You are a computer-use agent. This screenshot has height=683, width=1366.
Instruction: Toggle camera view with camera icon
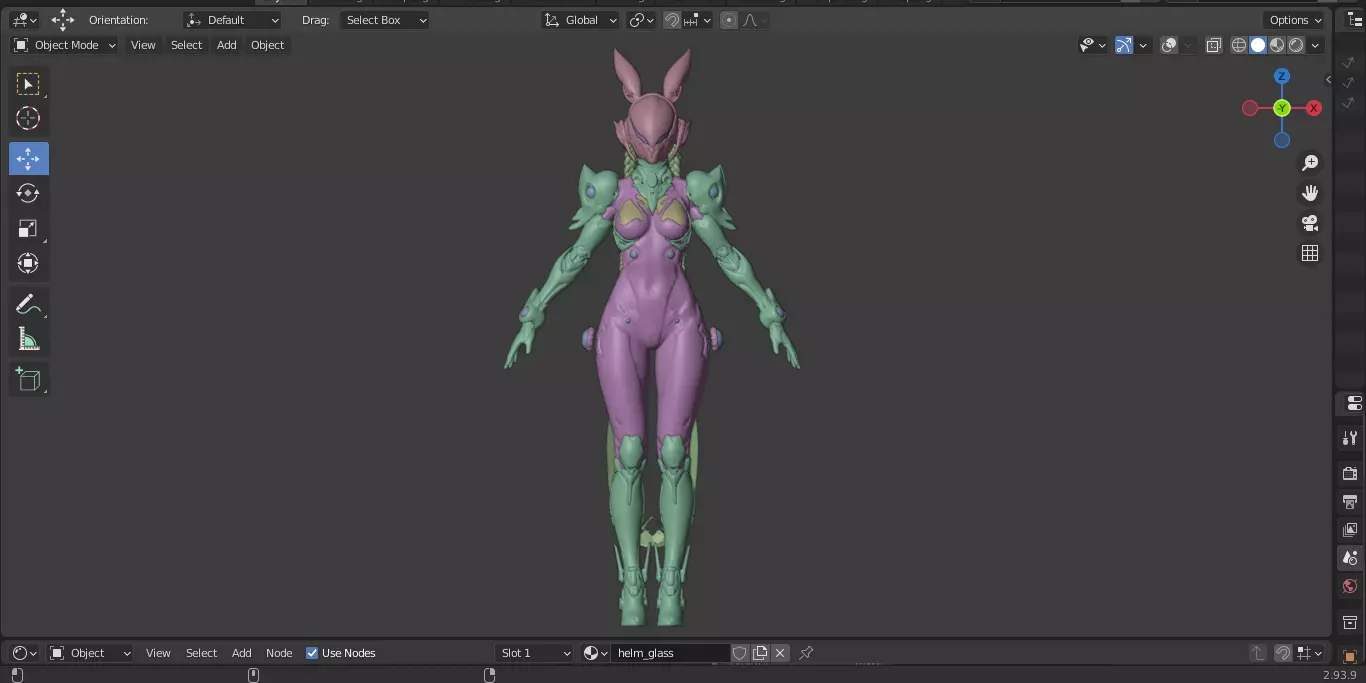pyautogui.click(x=1310, y=223)
